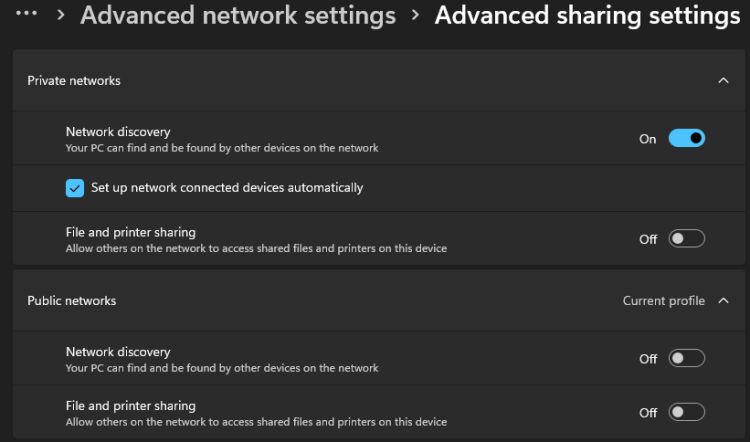This screenshot has height=442, width=750.
Task: Enable Network discovery for Public networks
Action: coord(687,359)
